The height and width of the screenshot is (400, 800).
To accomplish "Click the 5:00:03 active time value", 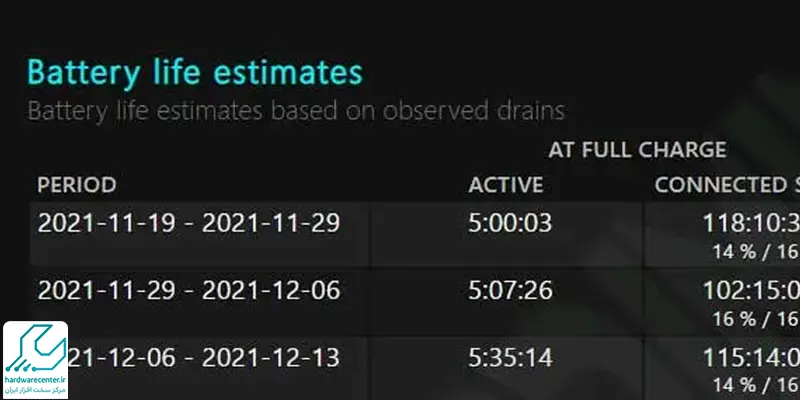I will click(510, 223).
